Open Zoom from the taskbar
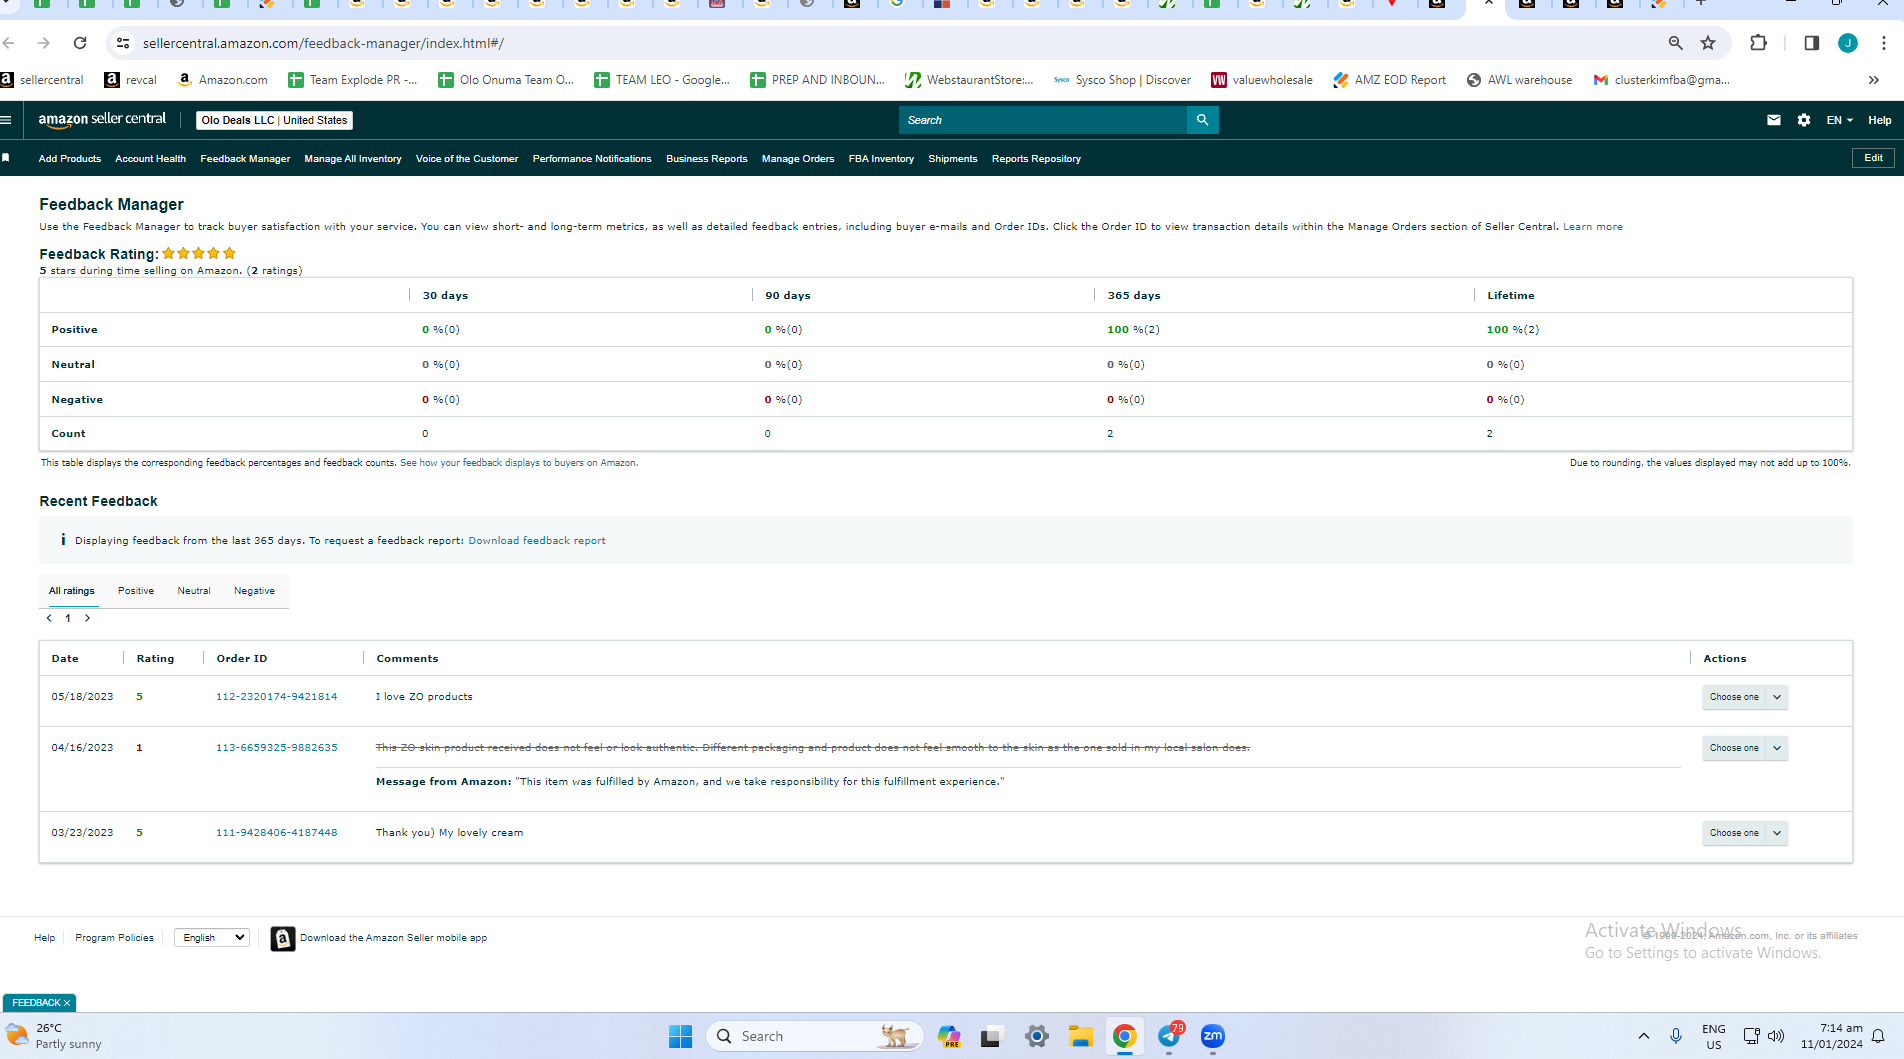 (x=1213, y=1036)
